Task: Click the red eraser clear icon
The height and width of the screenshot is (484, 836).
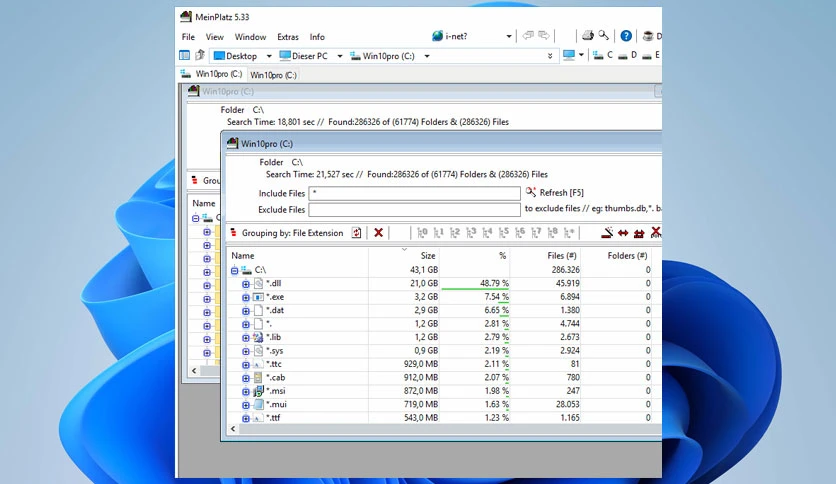Action: click(607, 232)
